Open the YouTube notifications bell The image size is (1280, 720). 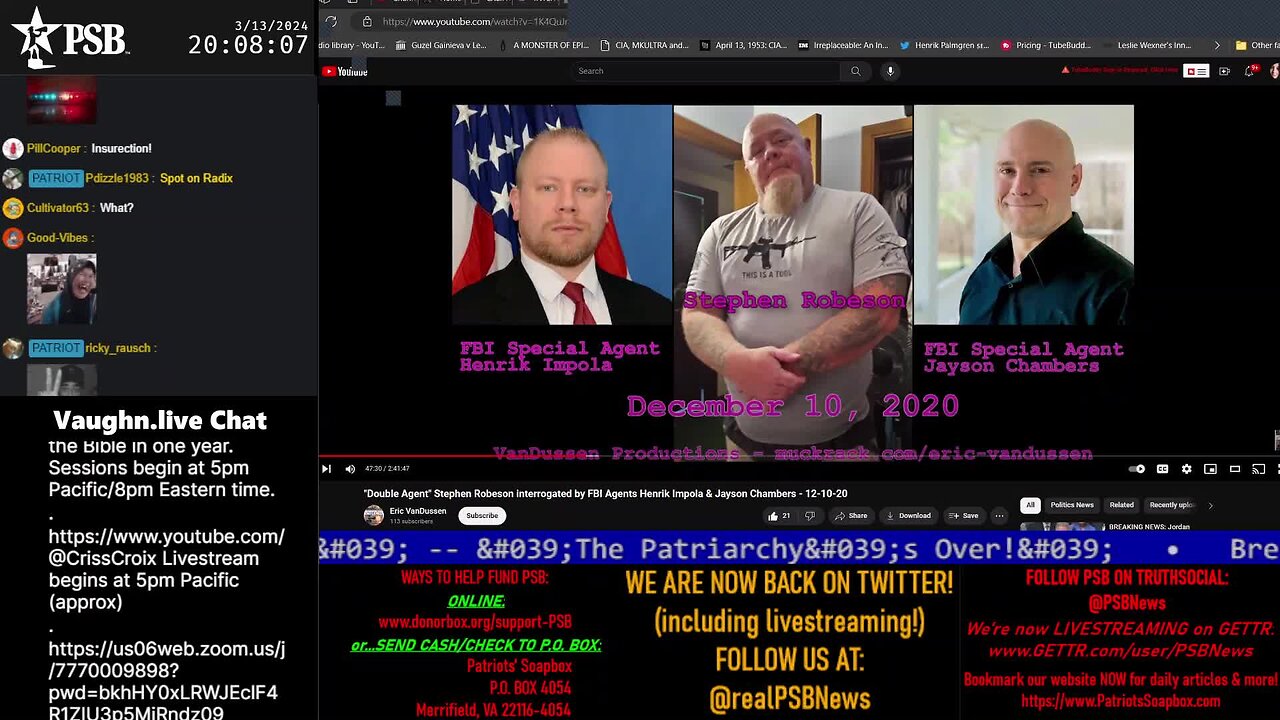(x=1250, y=71)
